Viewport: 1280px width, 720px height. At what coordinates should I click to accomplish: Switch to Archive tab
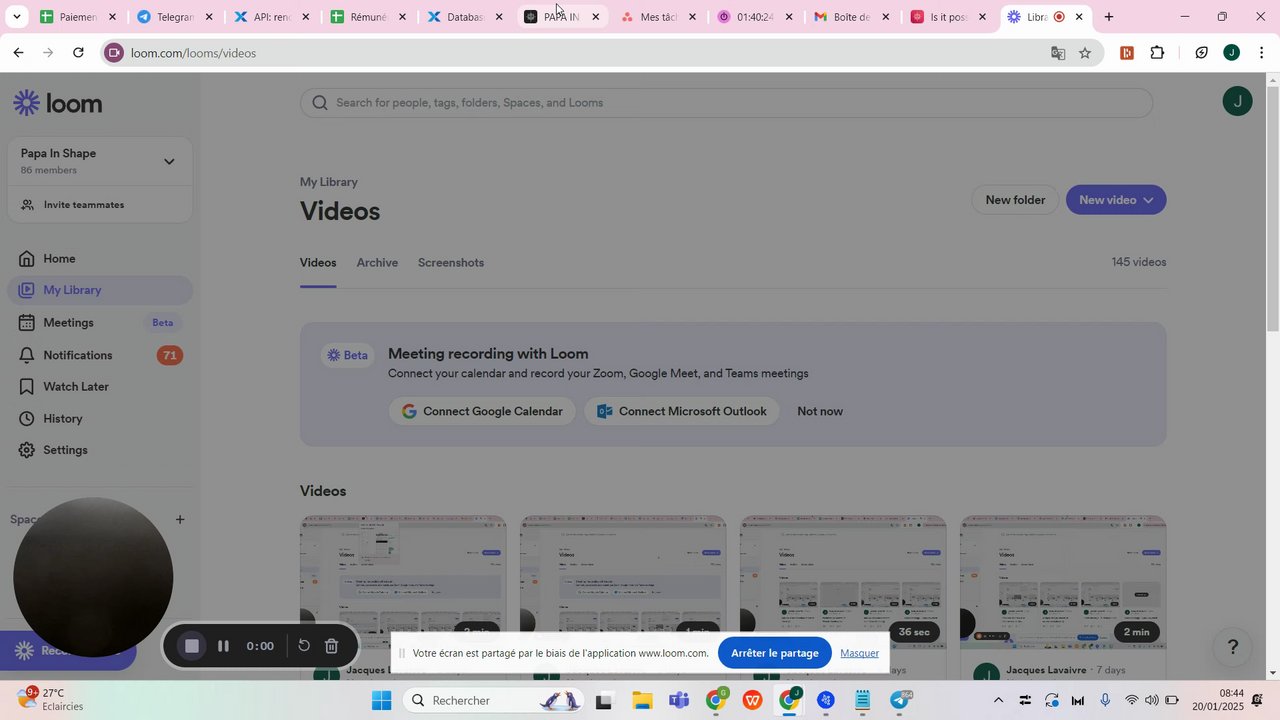tap(377, 263)
